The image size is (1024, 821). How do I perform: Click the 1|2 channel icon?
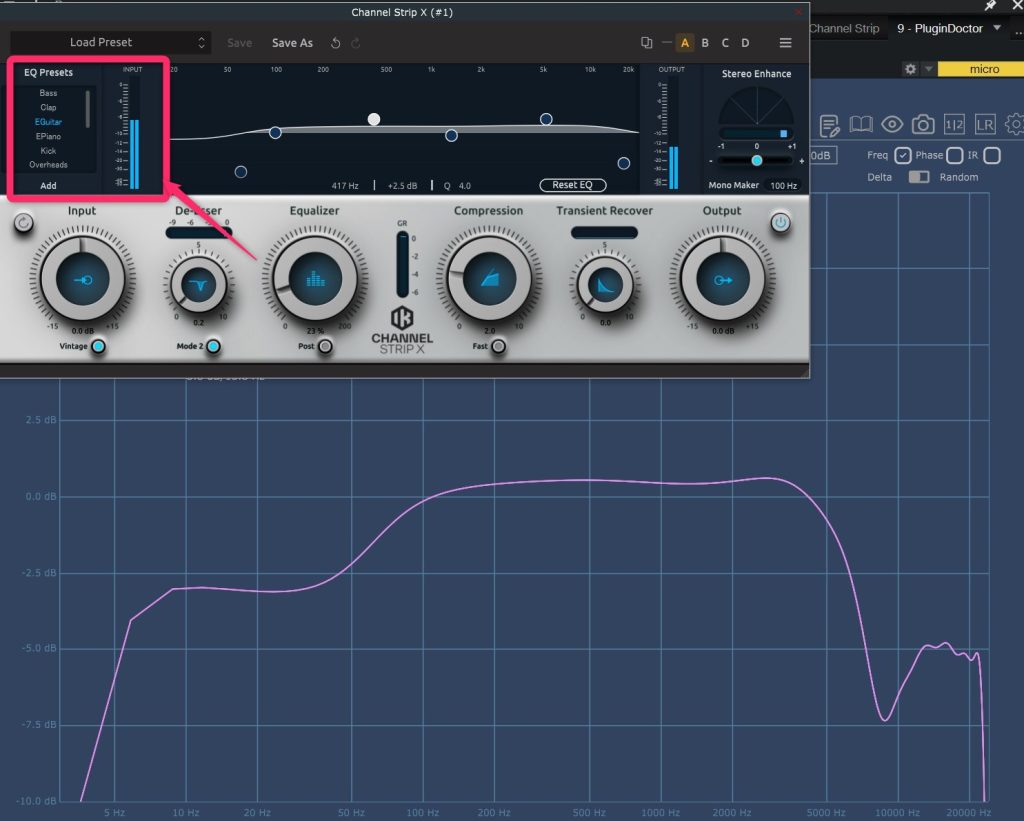pyautogui.click(x=954, y=124)
